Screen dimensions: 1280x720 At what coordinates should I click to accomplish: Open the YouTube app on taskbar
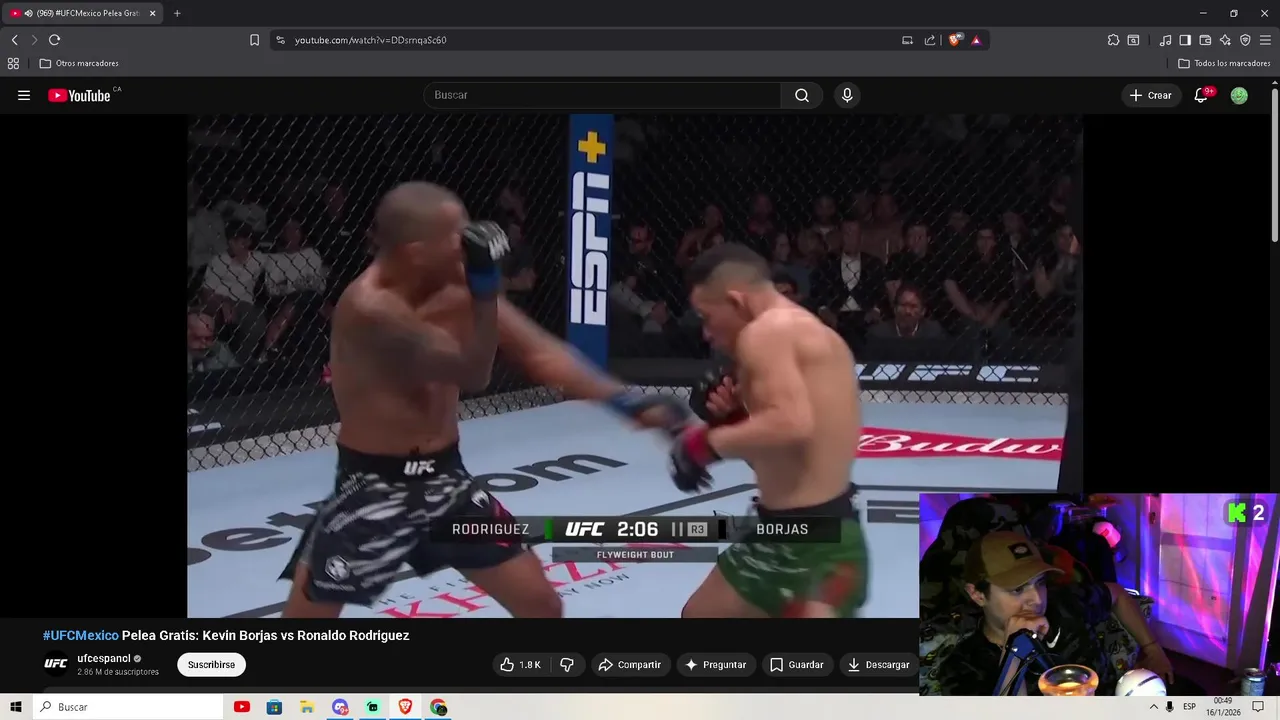click(241, 707)
